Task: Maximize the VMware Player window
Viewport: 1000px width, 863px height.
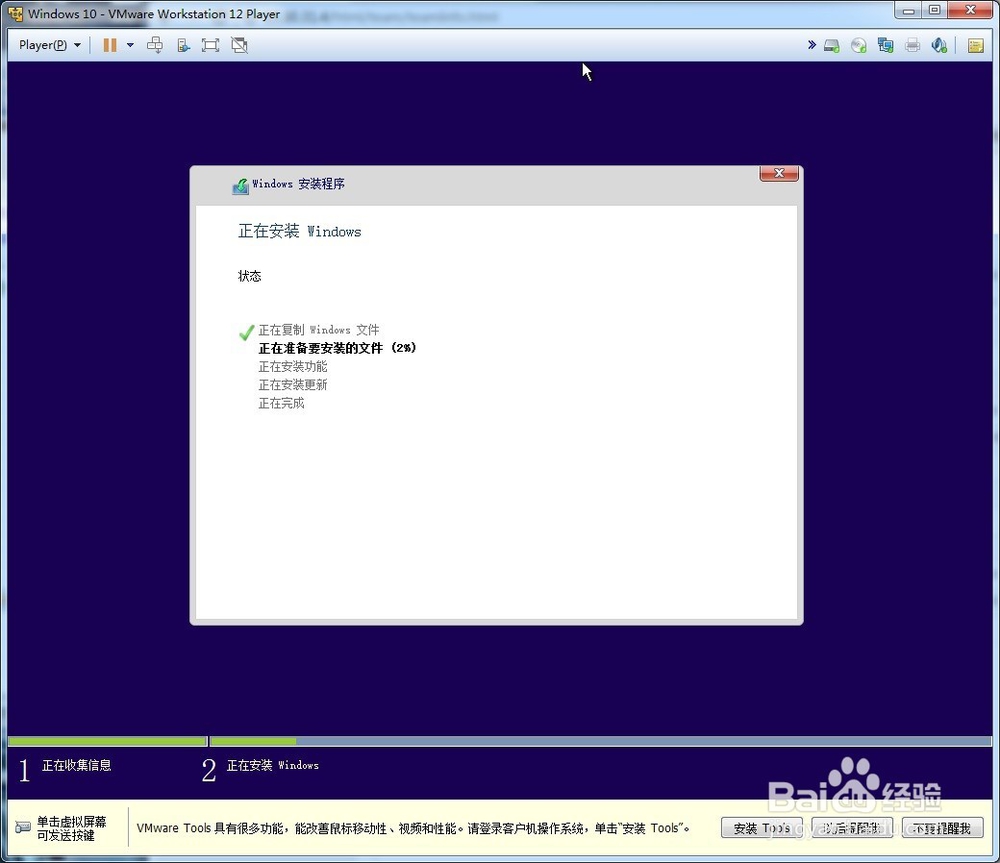Action: pyautogui.click(x=934, y=11)
